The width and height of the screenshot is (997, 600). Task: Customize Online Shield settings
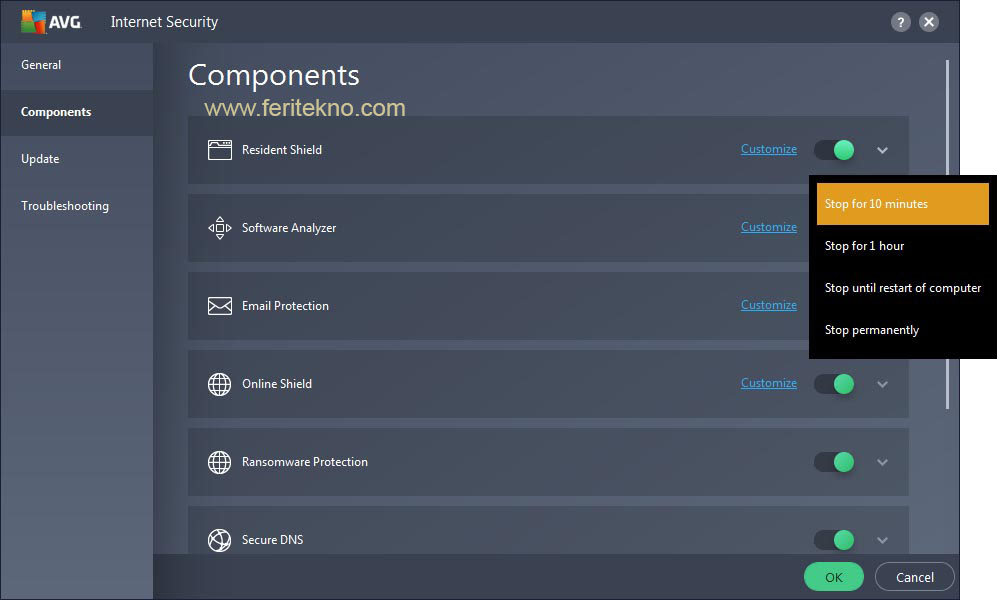tap(768, 384)
